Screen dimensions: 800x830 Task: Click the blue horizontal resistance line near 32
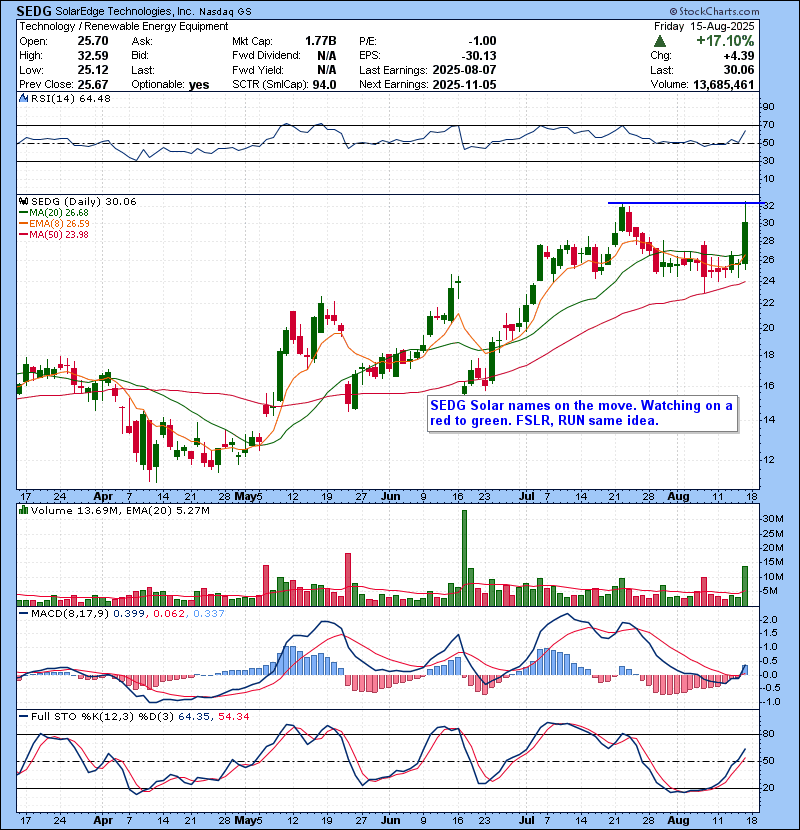click(686, 203)
